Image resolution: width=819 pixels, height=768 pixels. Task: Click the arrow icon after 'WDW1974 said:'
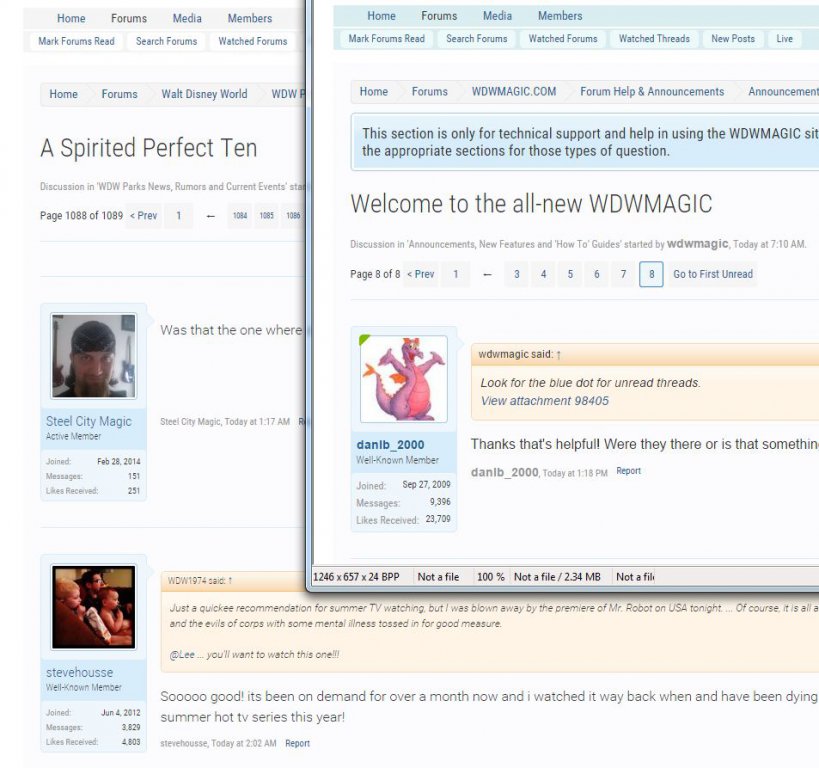click(229, 580)
